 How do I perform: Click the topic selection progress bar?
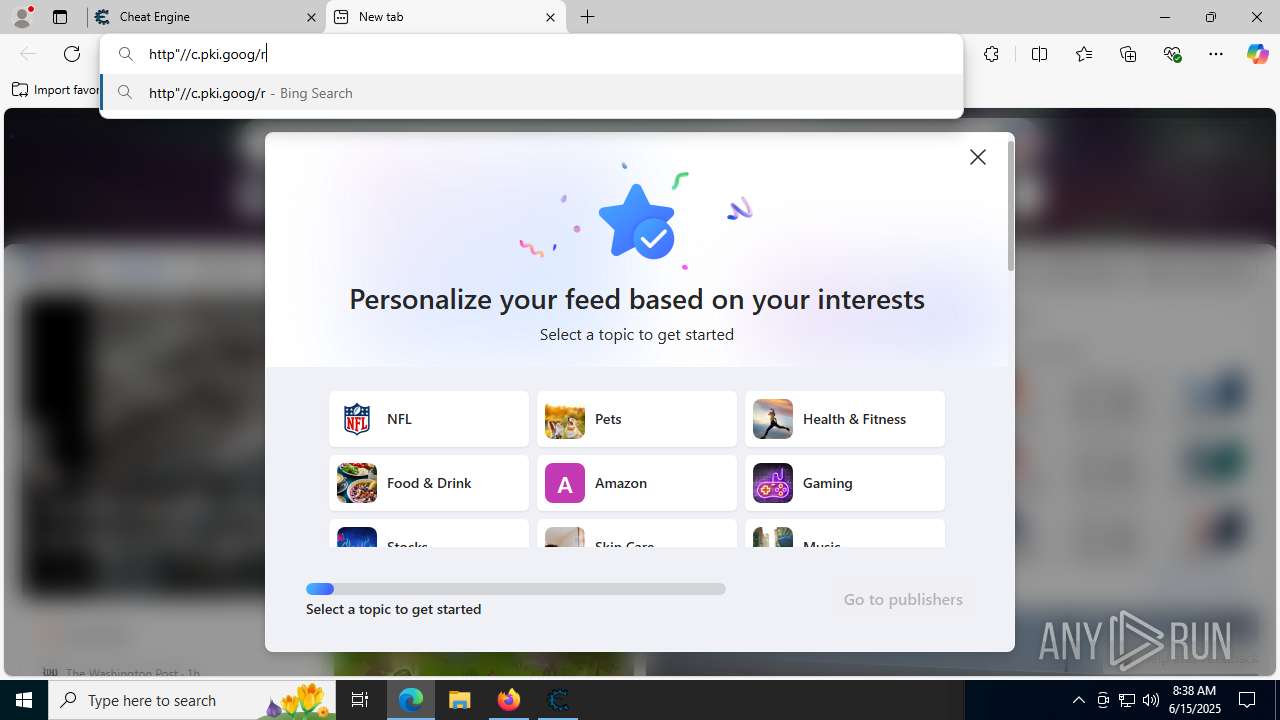(x=516, y=589)
